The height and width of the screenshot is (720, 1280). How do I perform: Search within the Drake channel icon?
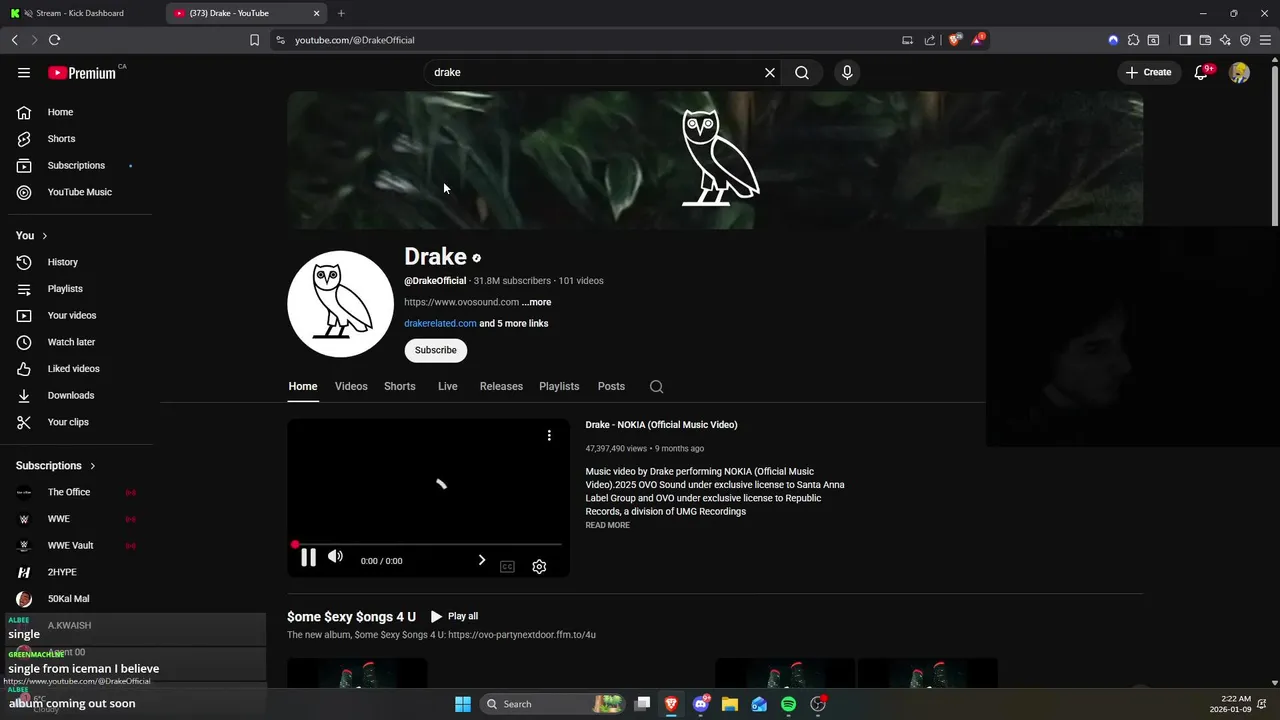tap(656, 387)
